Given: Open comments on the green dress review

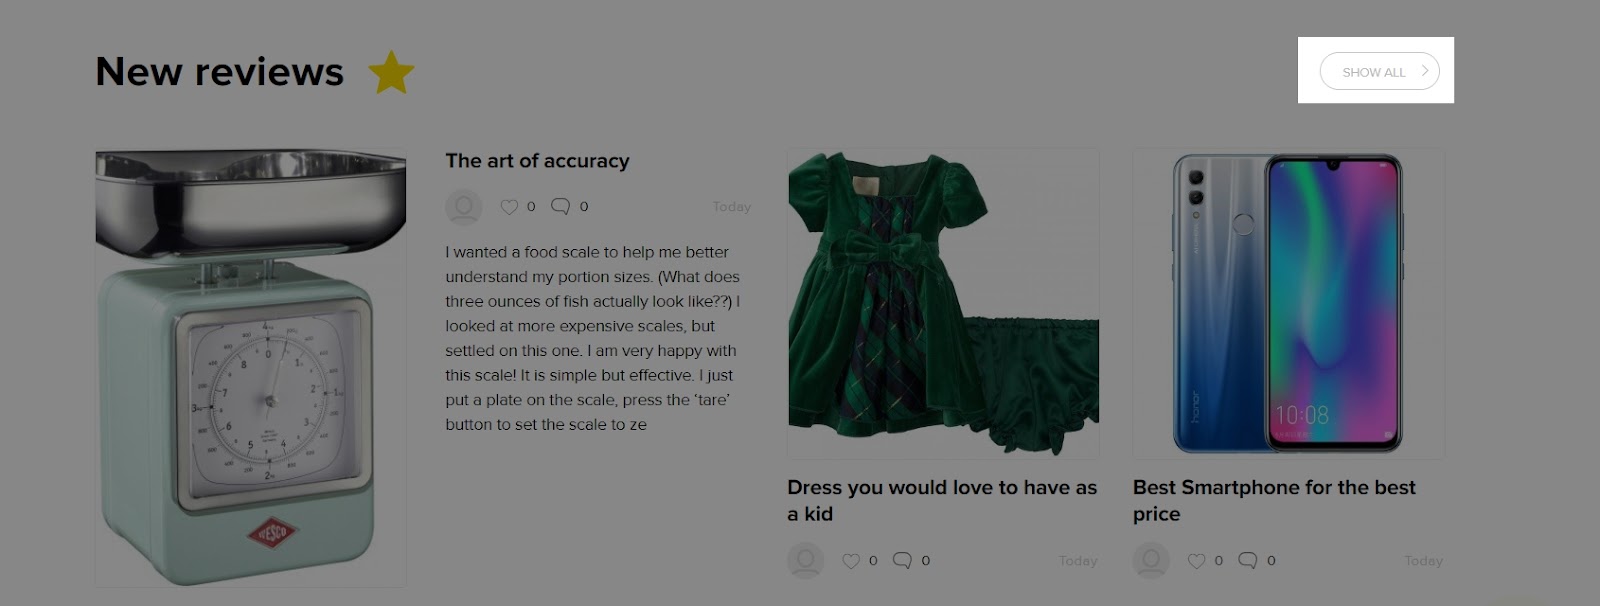Looking at the screenshot, I should click(x=902, y=560).
